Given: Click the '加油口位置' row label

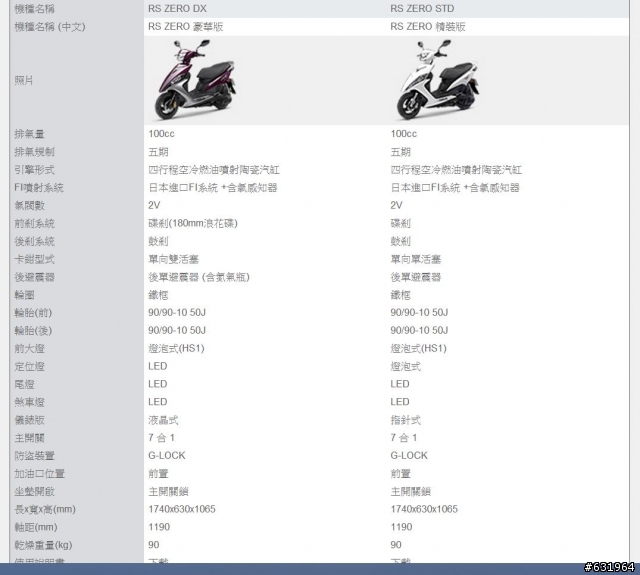Looking at the screenshot, I should (39, 474).
